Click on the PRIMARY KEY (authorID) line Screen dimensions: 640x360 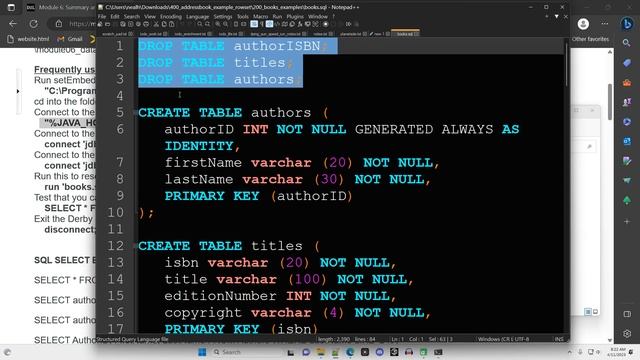click(258, 196)
